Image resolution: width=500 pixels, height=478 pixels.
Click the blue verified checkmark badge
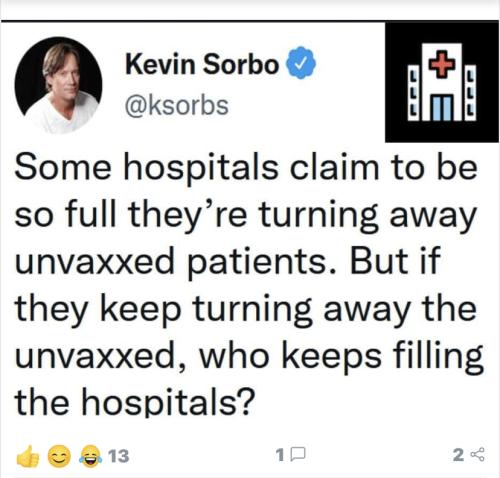point(301,63)
